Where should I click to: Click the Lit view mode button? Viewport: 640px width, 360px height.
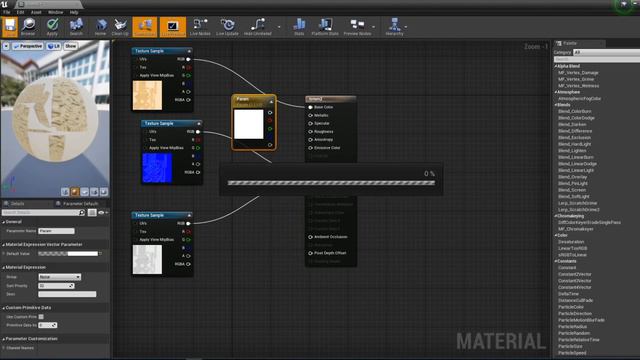(x=54, y=46)
